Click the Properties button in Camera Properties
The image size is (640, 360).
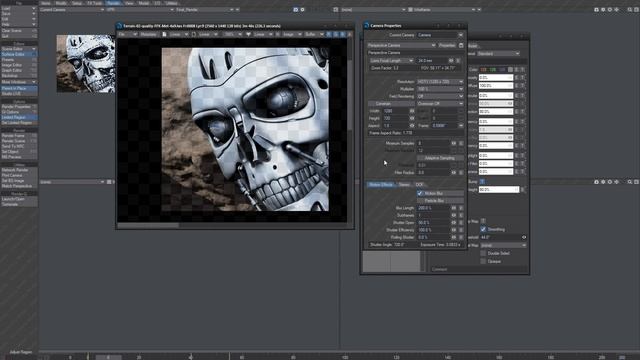tap(447, 45)
